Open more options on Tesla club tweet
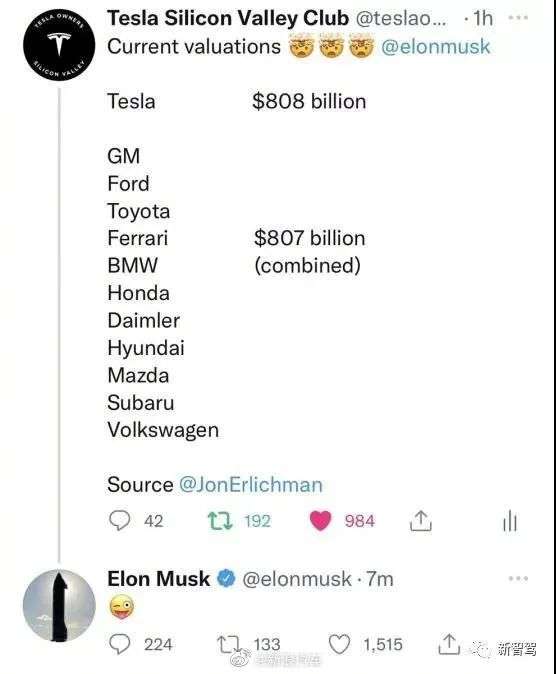The image size is (556, 674). point(518,18)
